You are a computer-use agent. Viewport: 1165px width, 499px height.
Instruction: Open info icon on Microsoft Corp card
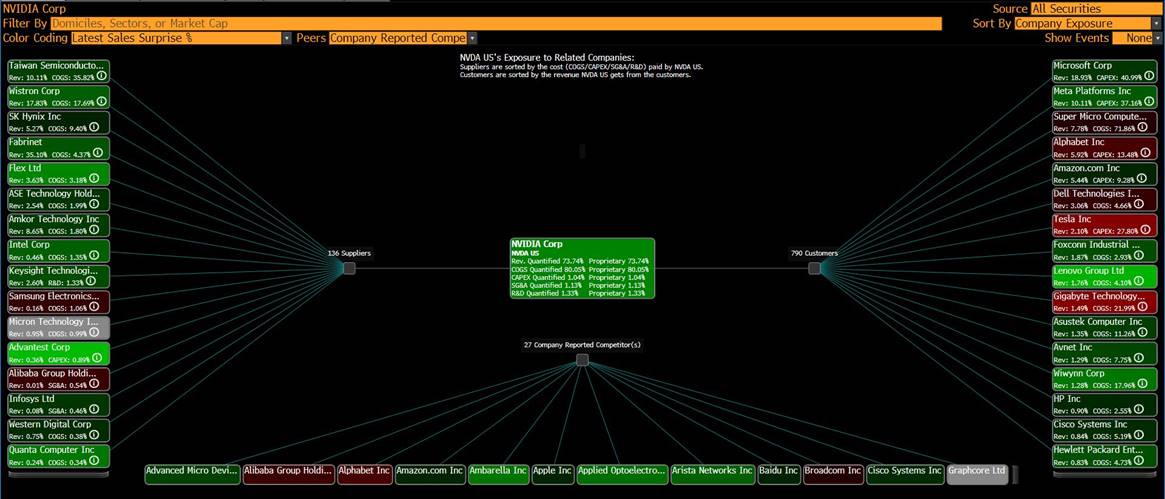pyautogui.click(x=1149, y=76)
